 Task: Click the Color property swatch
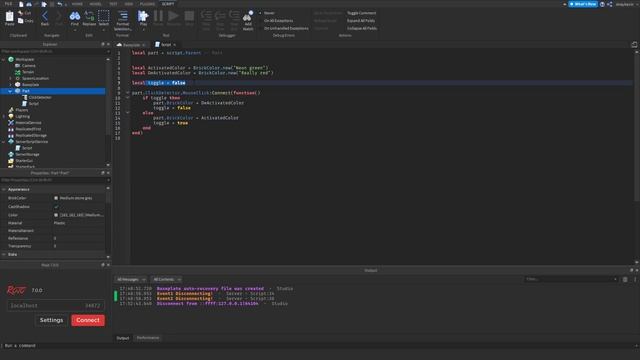point(56,215)
